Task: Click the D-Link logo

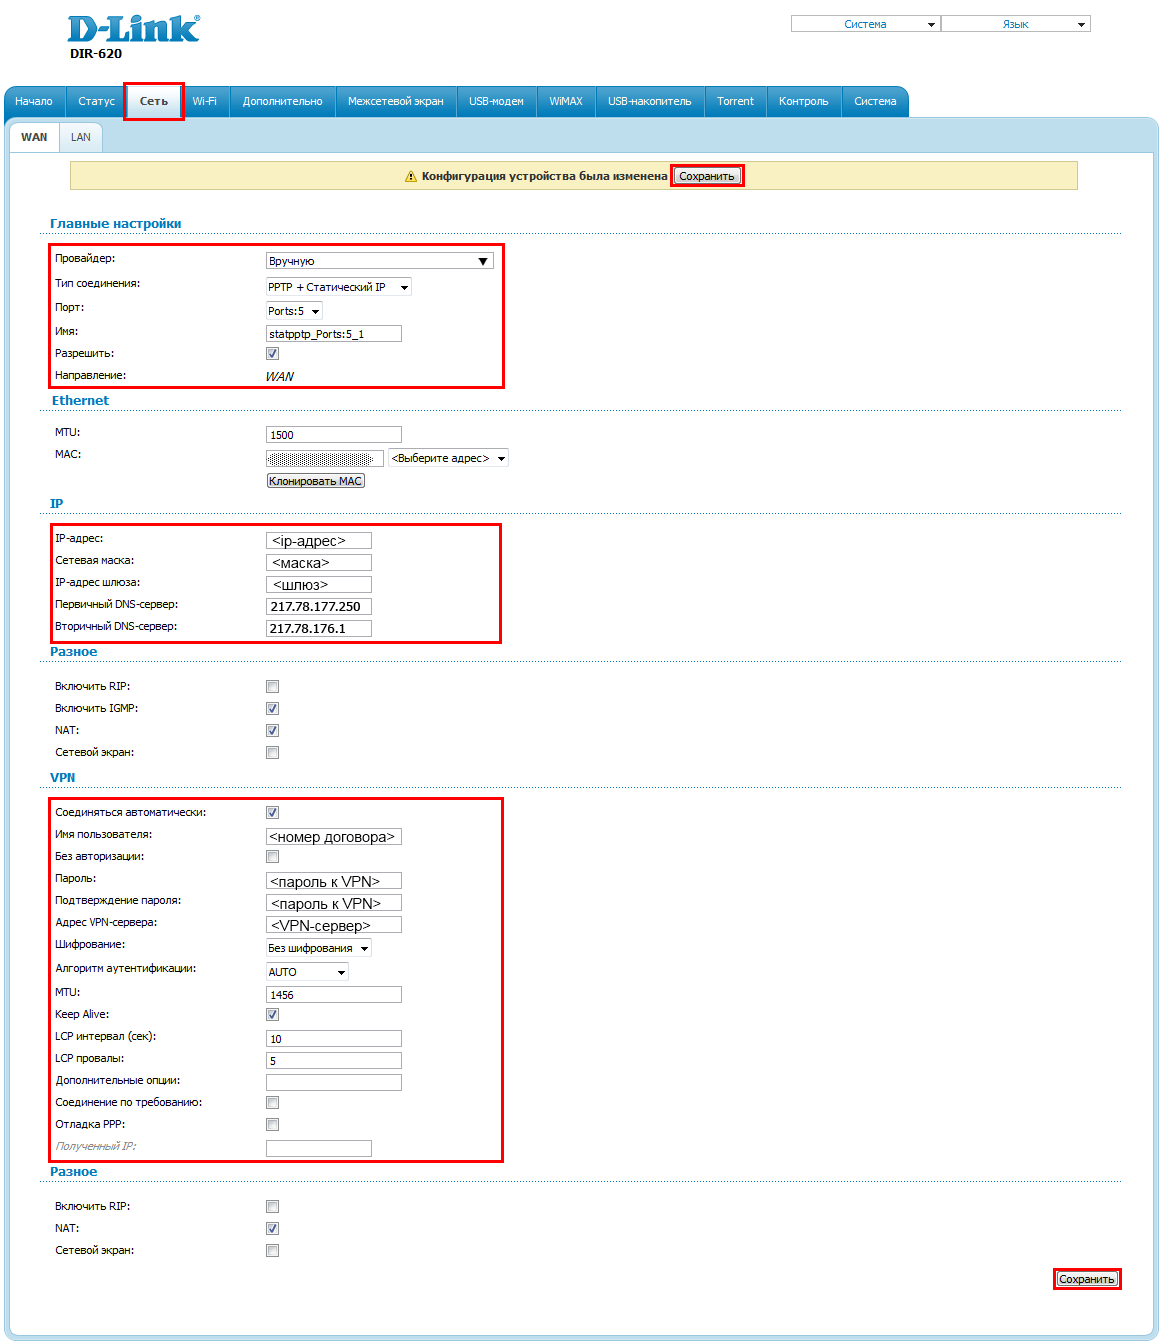Action: [x=133, y=29]
